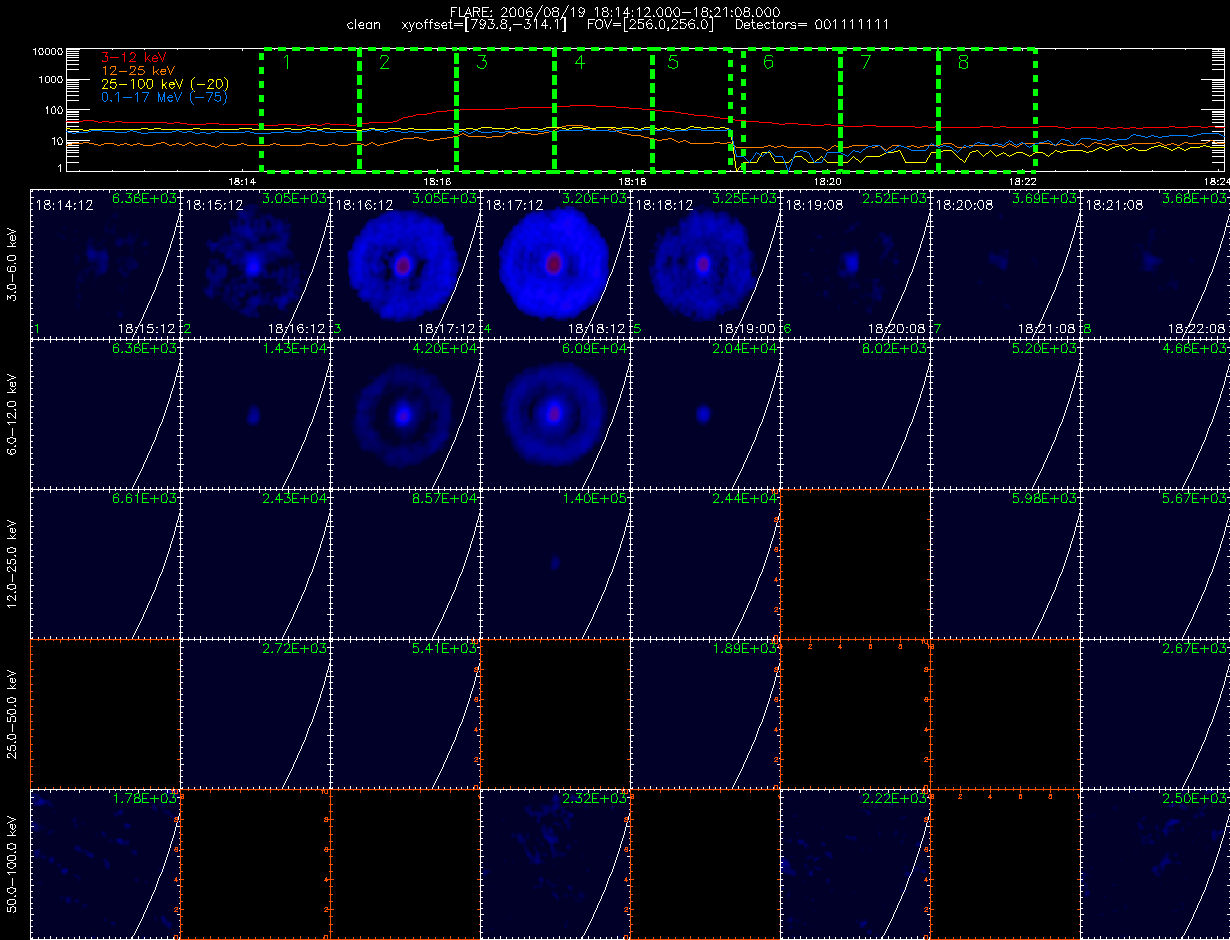
Task: Select the interval 4 label in light curve
Action: pyautogui.click(x=580, y=62)
